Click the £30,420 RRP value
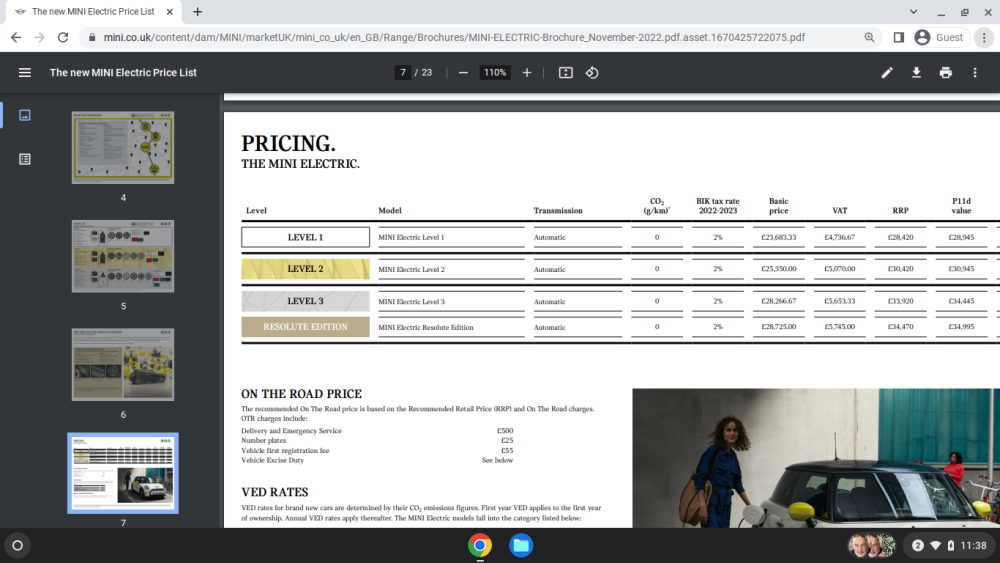The height and width of the screenshot is (563, 1000). (901, 269)
